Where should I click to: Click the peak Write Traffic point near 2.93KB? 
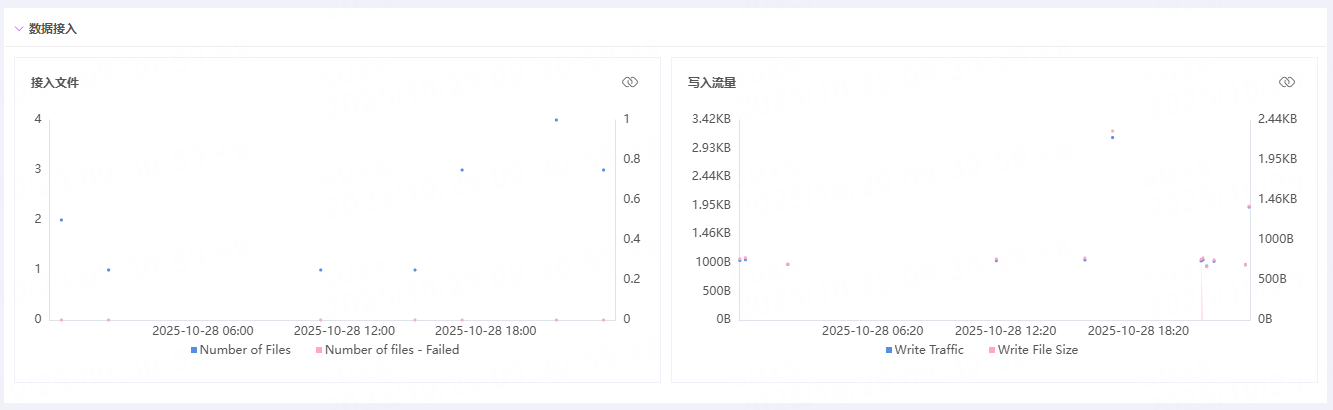[1112, 137]
